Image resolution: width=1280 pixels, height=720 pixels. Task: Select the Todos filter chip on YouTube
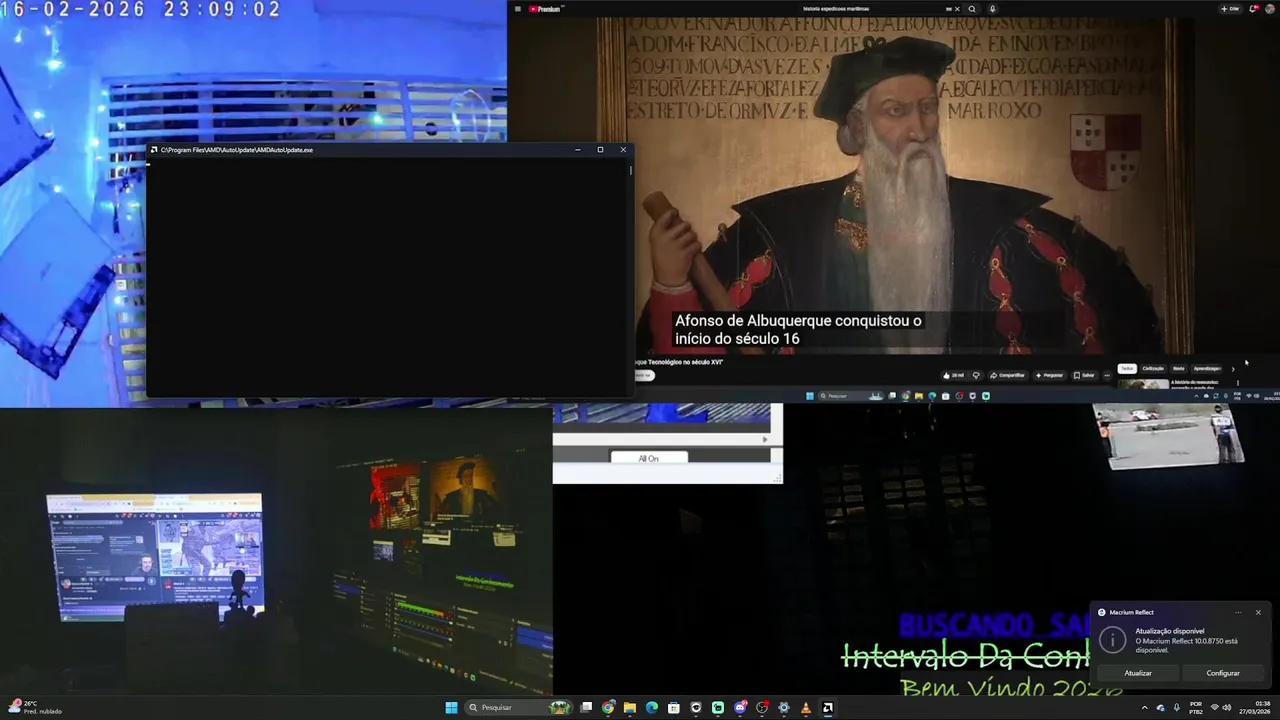(1127, 368)
